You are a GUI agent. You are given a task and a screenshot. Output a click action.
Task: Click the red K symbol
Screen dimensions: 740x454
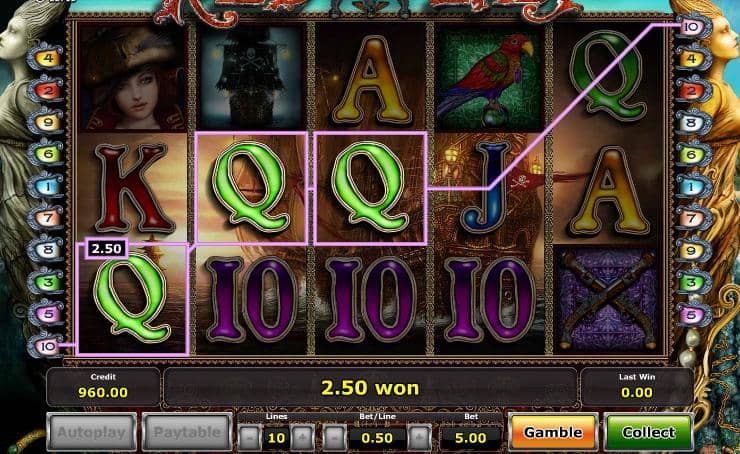pyautogui.click(x=133, y=189)
